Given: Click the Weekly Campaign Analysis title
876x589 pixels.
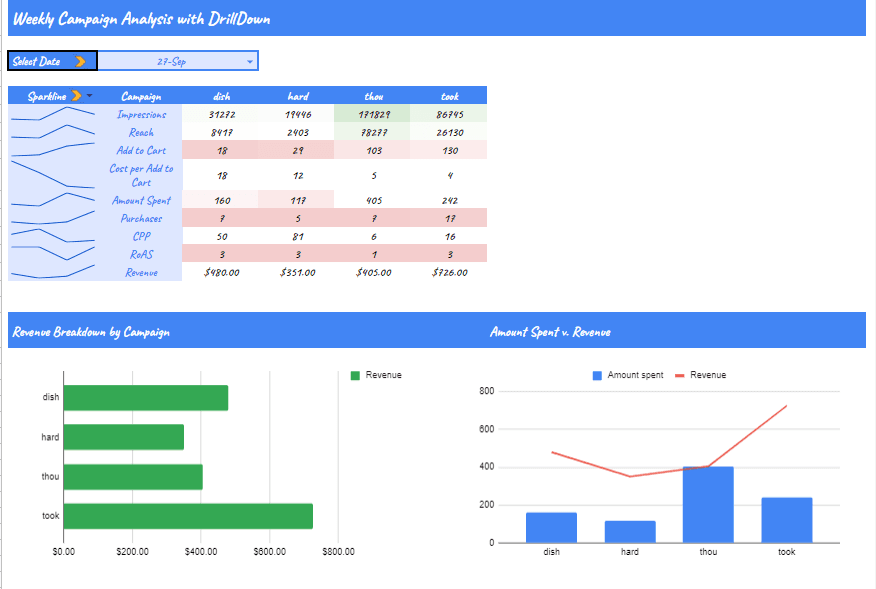Looking at the screenshot, I should (142, 19).
